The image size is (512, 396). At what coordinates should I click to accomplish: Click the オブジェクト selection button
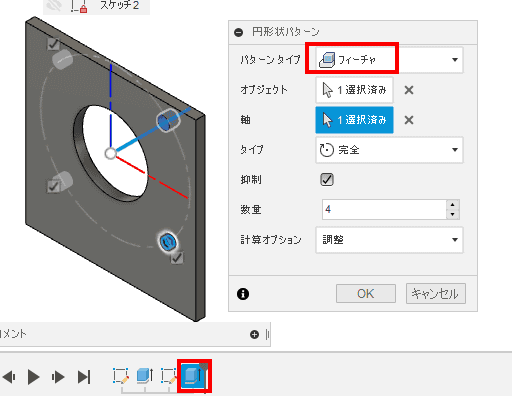pyautogui.click(x=354, y=90)
